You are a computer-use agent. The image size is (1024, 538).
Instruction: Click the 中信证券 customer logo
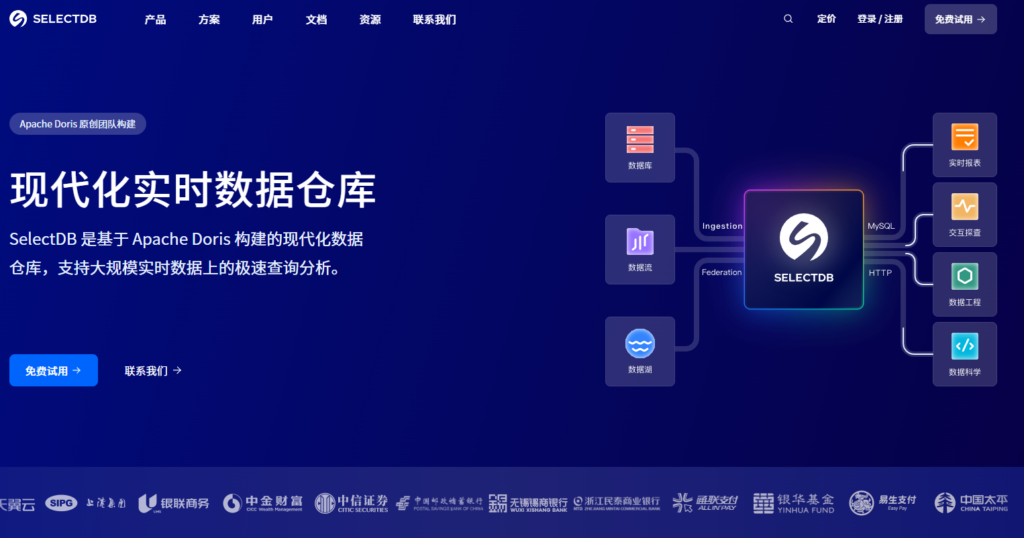click(x=351, y=503)
